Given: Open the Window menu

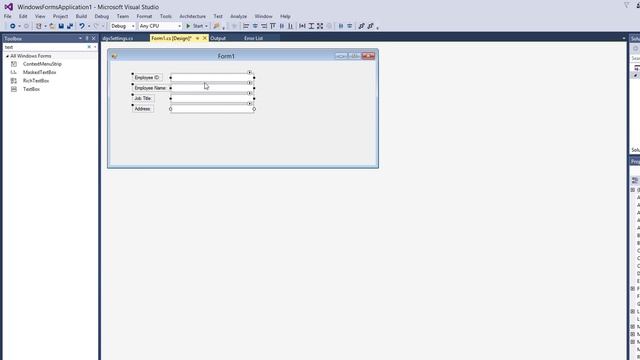Looking at the screenshot, I should click(x=263, y=16).
